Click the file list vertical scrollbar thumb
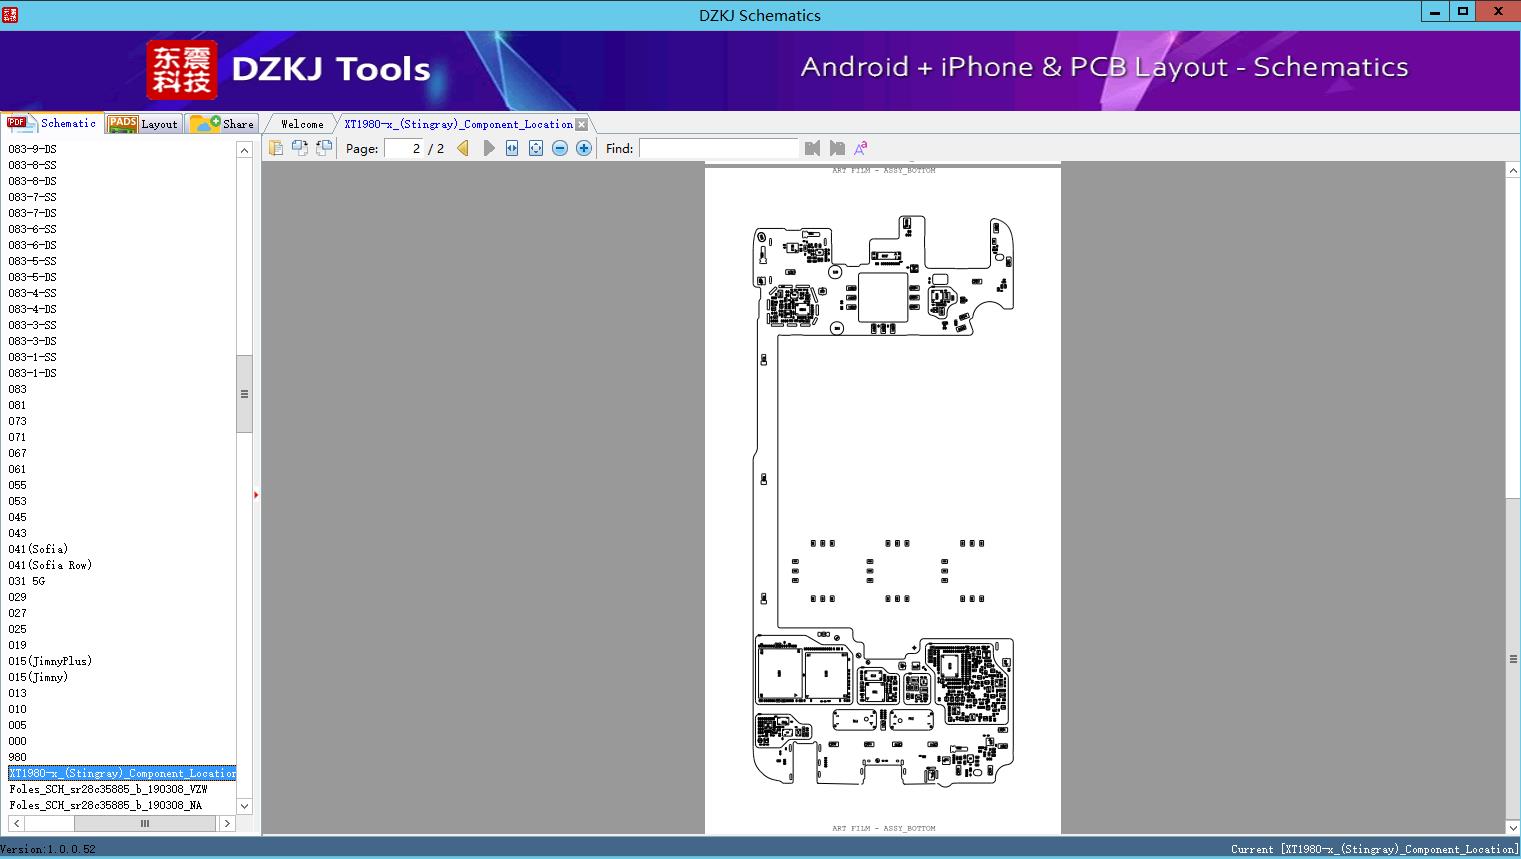 pos(244,394)
